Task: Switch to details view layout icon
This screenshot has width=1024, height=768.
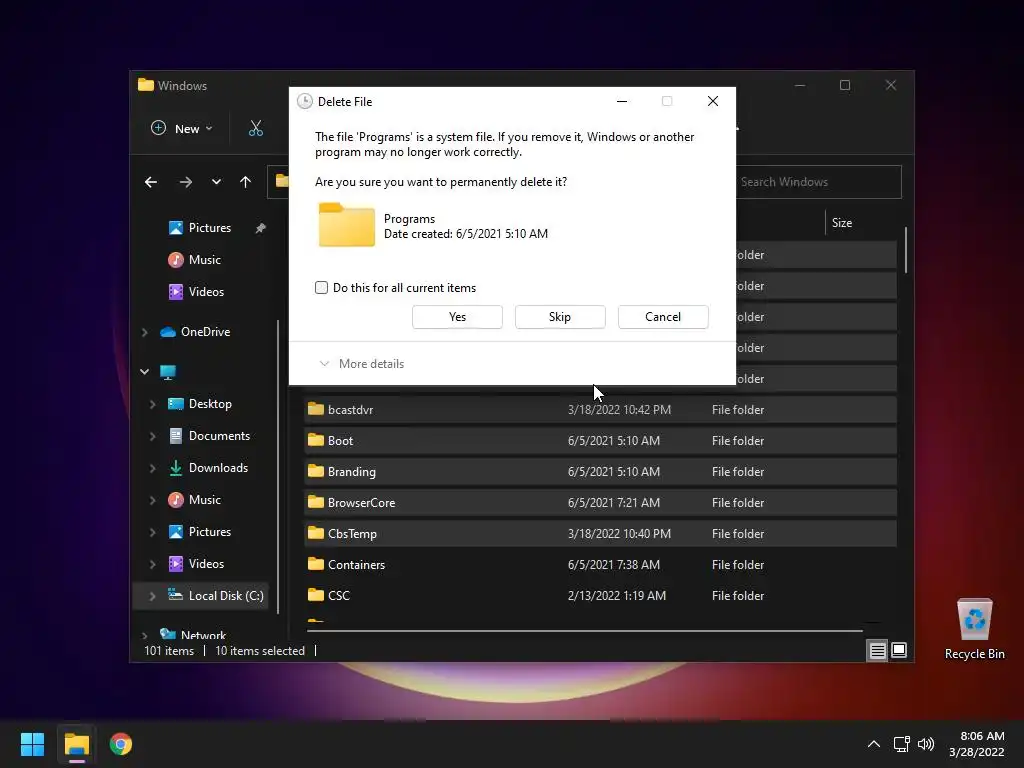Action: (x=877, y=650)
